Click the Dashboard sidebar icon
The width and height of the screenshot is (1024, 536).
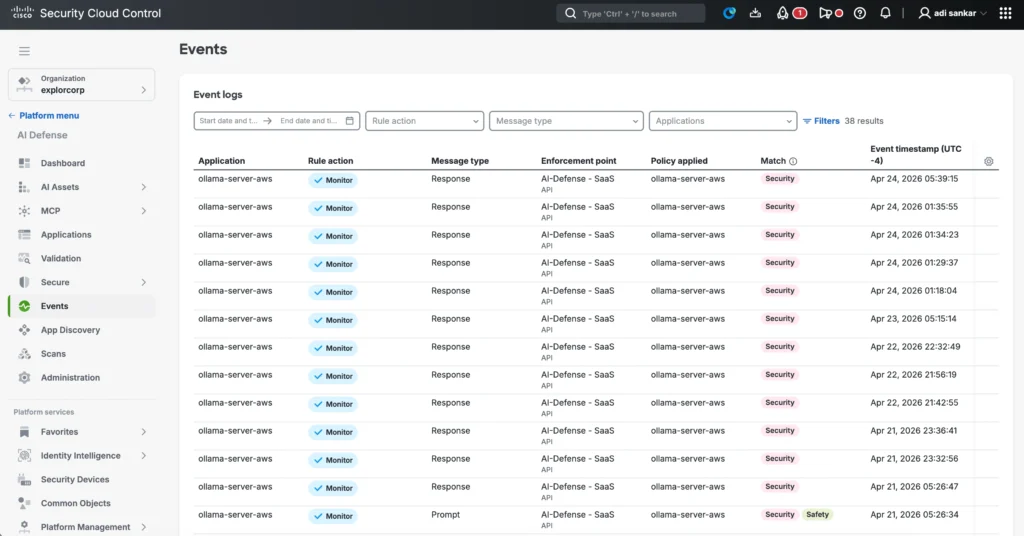[24, 163]
